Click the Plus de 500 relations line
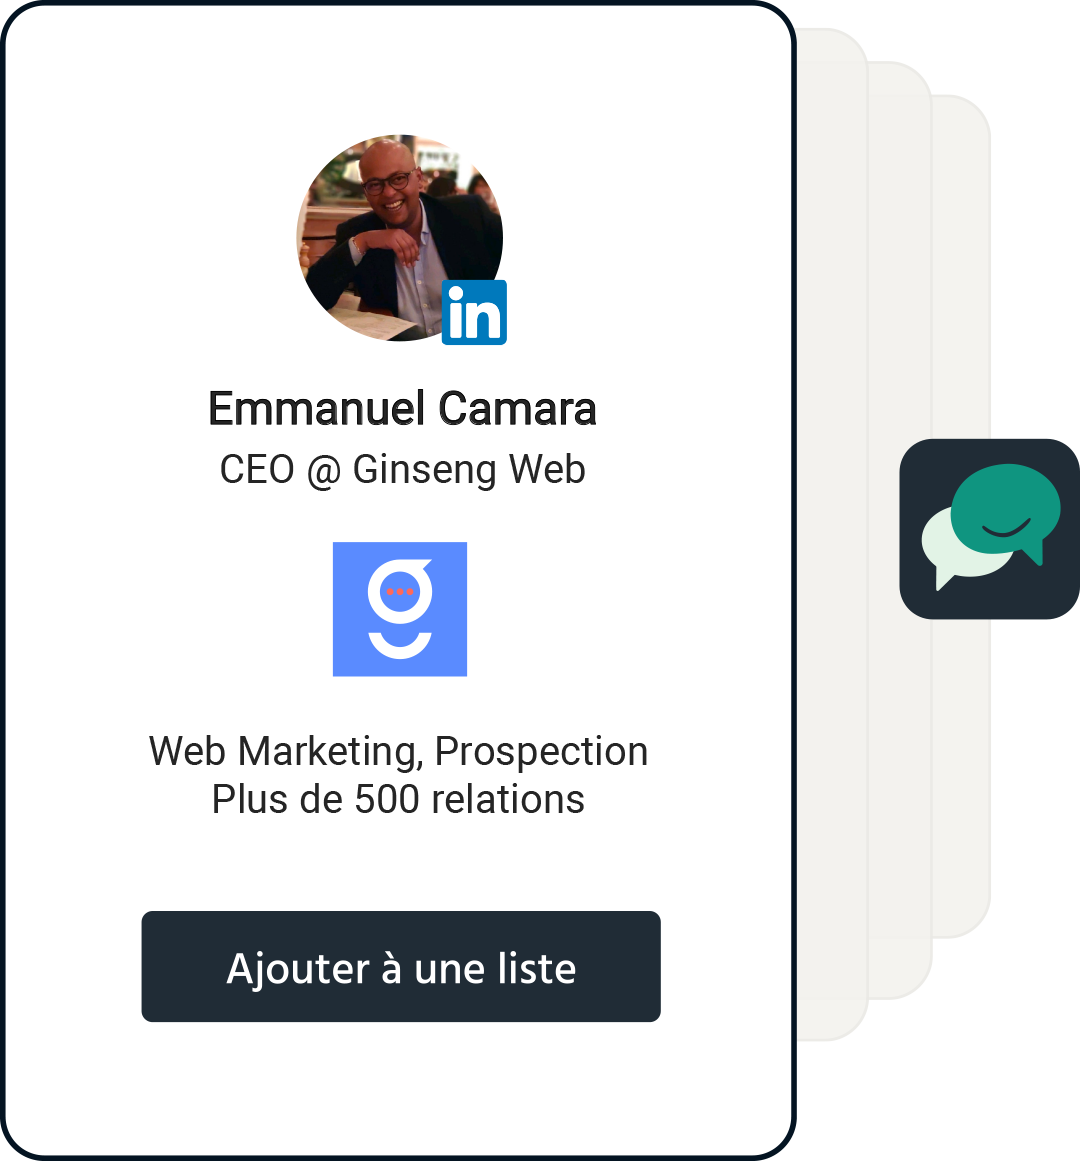This screenshot has height=1161, width=1080. tap(398, 800)
